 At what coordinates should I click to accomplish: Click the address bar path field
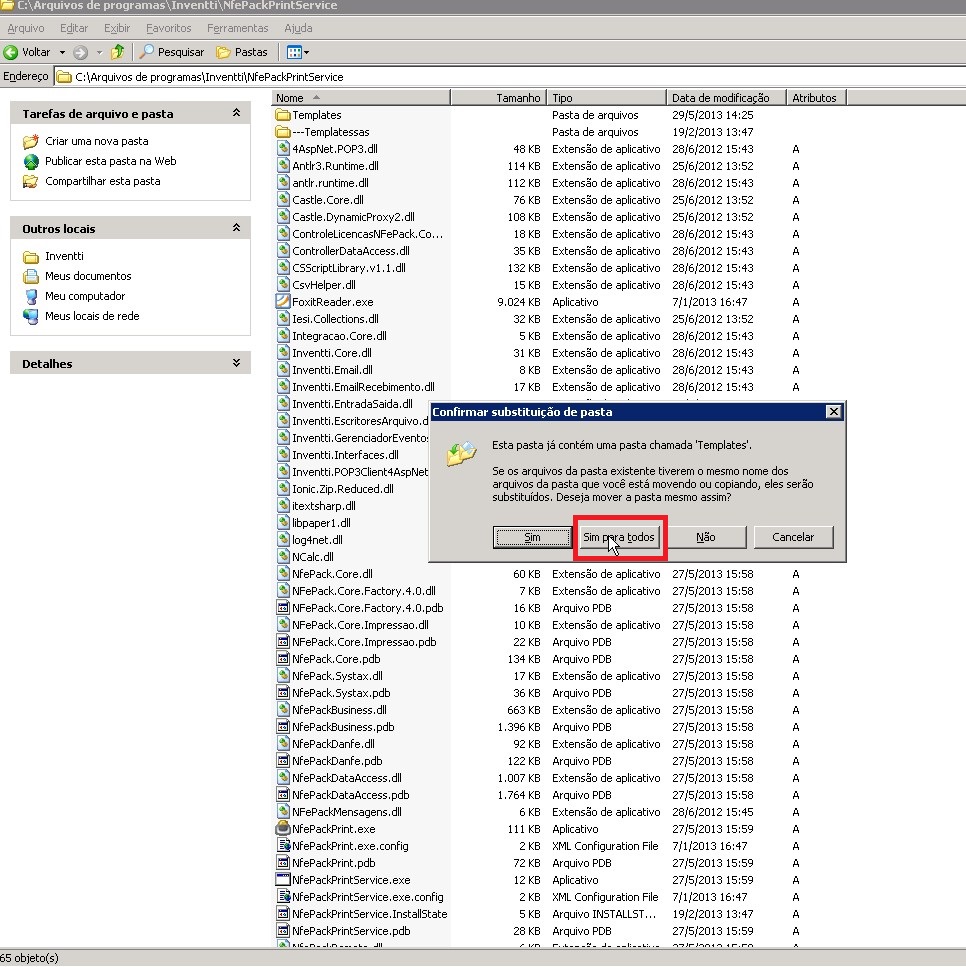[x=500, y=77]
